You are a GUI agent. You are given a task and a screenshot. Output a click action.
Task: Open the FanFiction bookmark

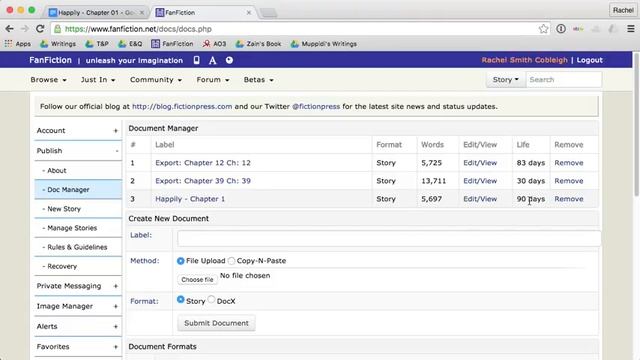click(172, 44)
